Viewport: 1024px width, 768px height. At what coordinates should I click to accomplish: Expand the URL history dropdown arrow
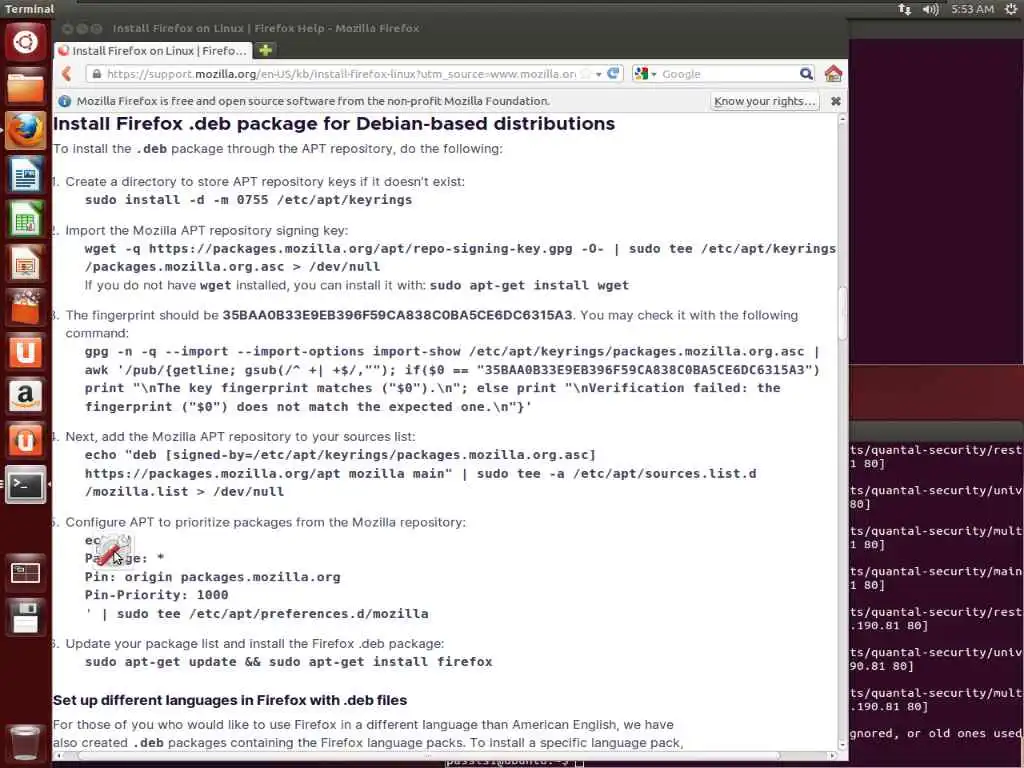[598, 74]
